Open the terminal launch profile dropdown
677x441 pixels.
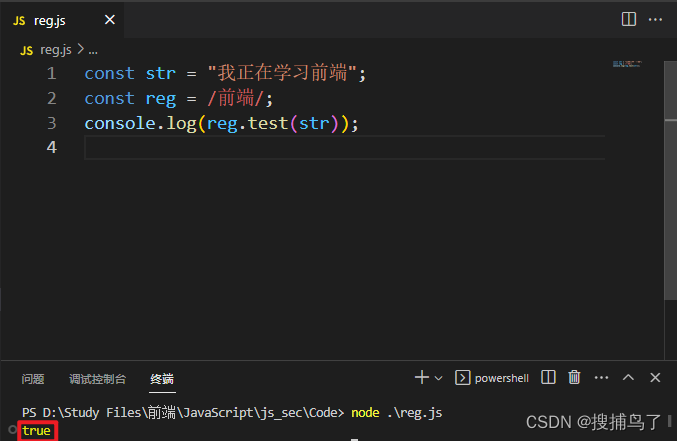(x=438, y=378)
